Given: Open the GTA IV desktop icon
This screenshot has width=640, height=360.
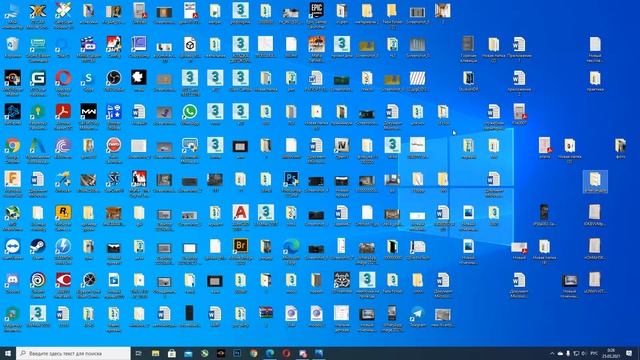Looking at the screenshot, I should 342,145.
